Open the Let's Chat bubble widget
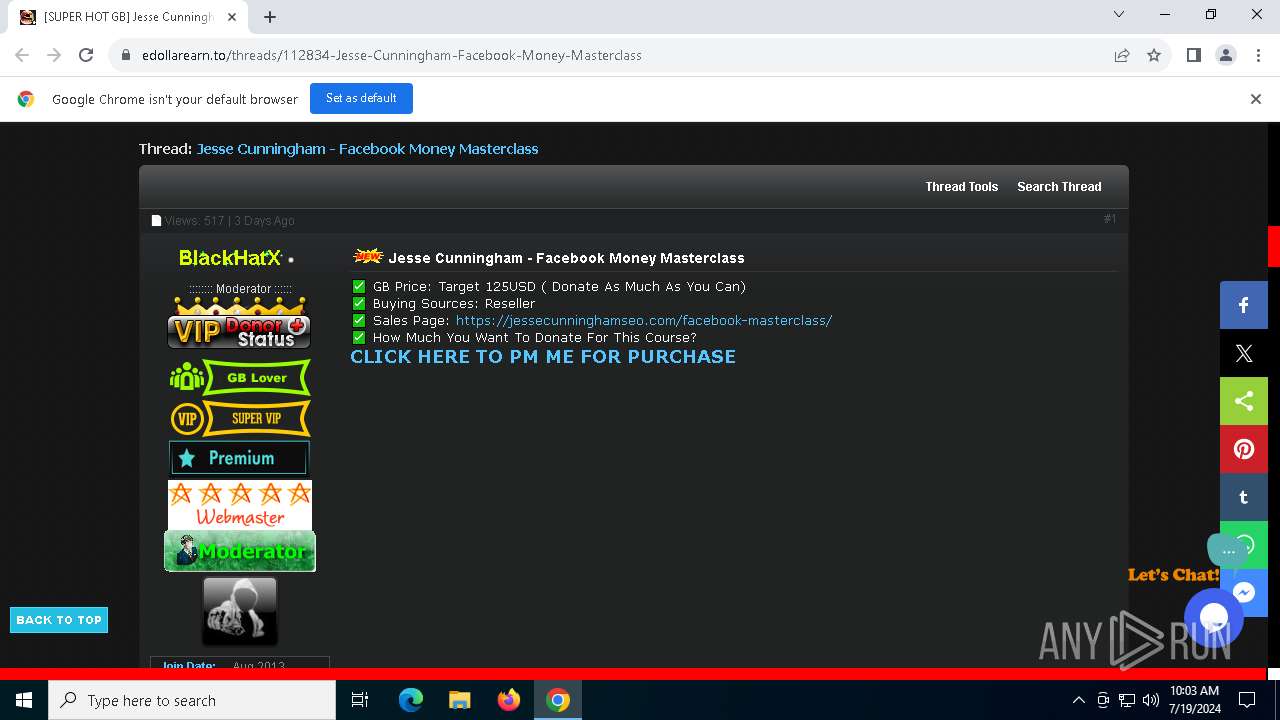This screenshot has width=1280, height=720. pyautogui.click(x=1213, y=618)
